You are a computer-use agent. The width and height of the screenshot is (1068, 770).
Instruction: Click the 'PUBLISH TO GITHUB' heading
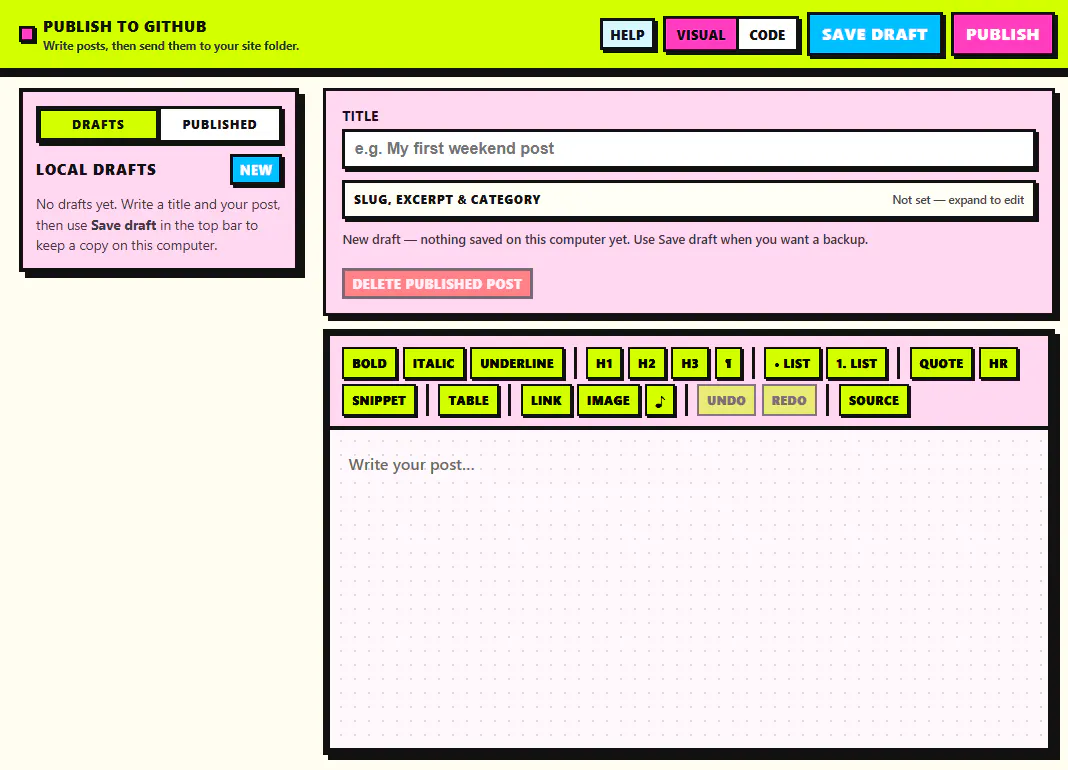(x=125, y=27)
